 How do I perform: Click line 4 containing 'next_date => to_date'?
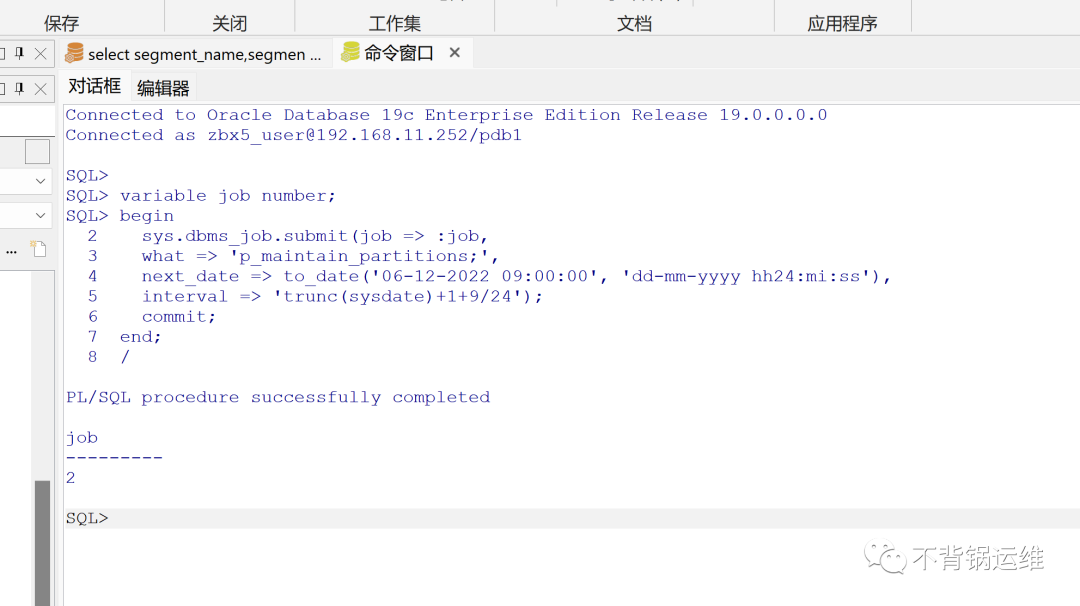click(x=517, y=276)
